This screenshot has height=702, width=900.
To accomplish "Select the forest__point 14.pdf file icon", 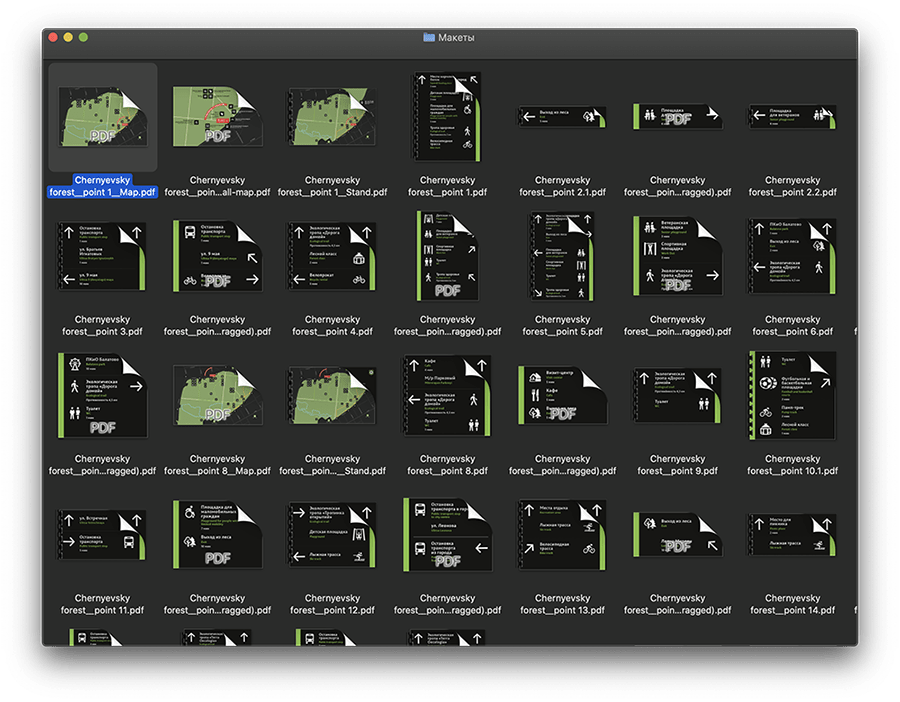I will pyautogui.click(x=792, y=534).
